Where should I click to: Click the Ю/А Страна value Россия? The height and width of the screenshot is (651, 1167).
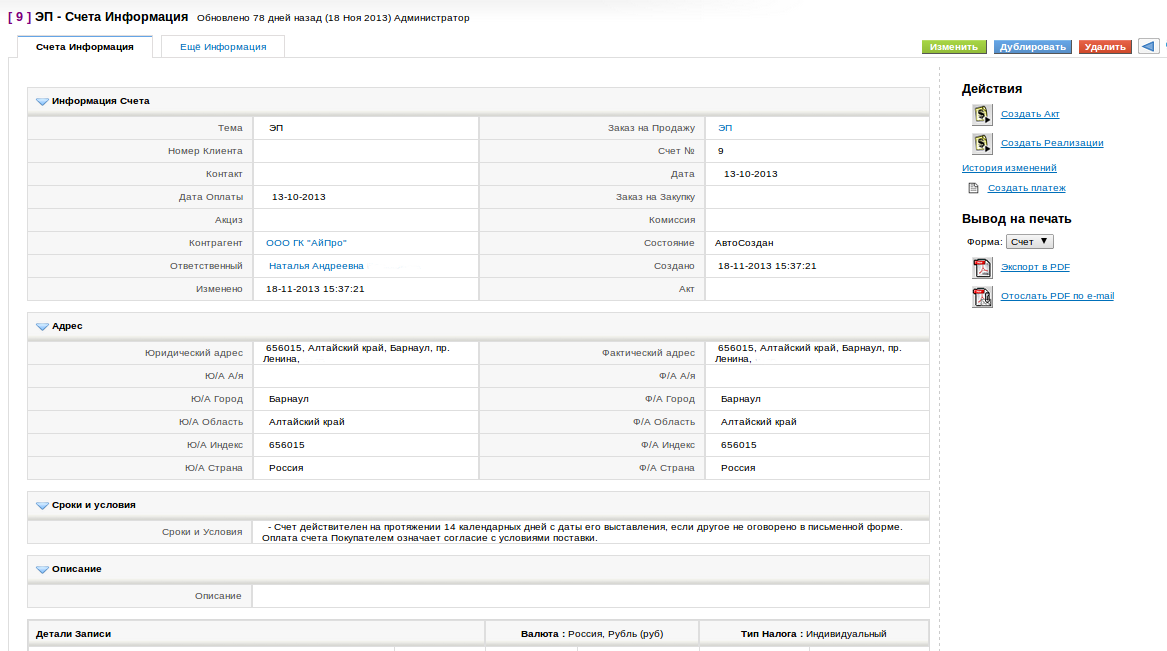[x=286, y=469]
